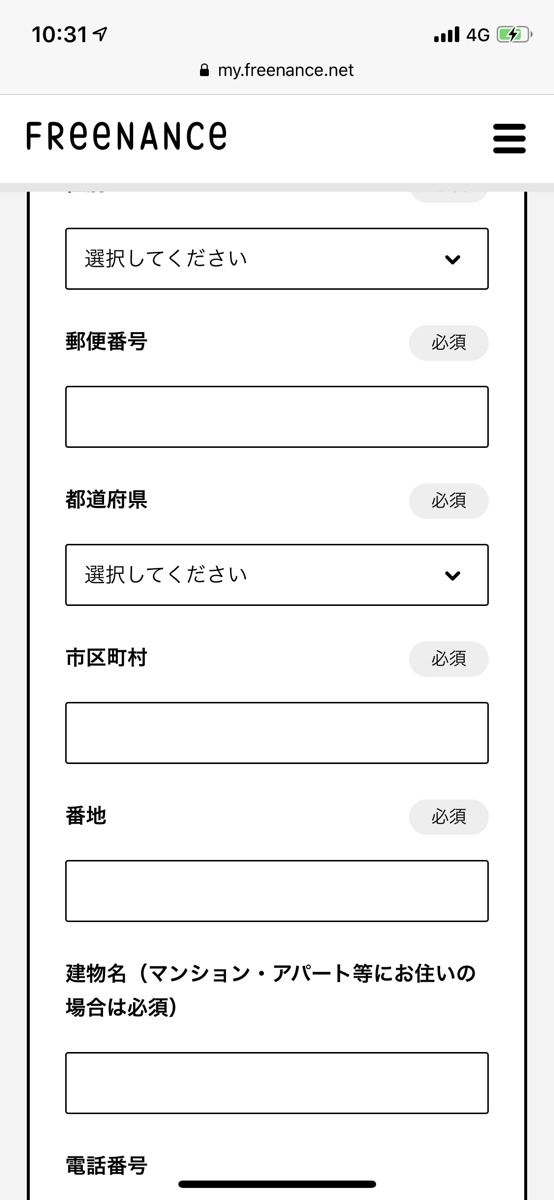Tap the cellular signal bars icon
Image resolution: width=554 pixels, height=1200 pixels.
pyautogui.click(x=446, y=35)
